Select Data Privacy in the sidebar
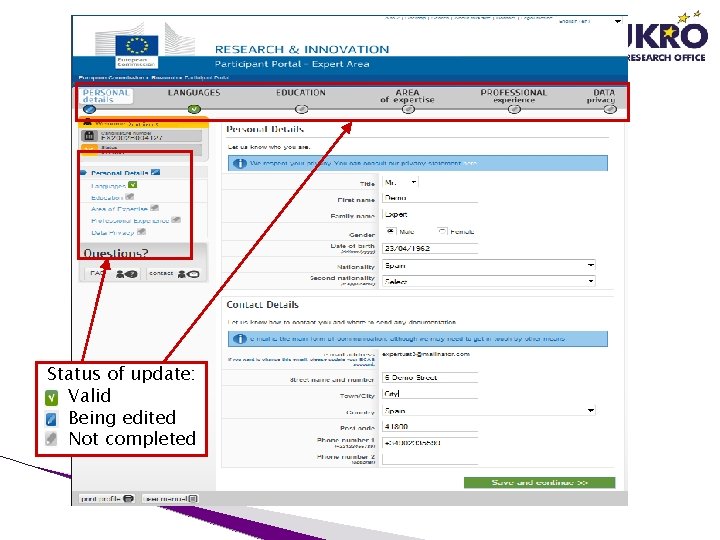720x540 pixels. [x=112, y=233]
